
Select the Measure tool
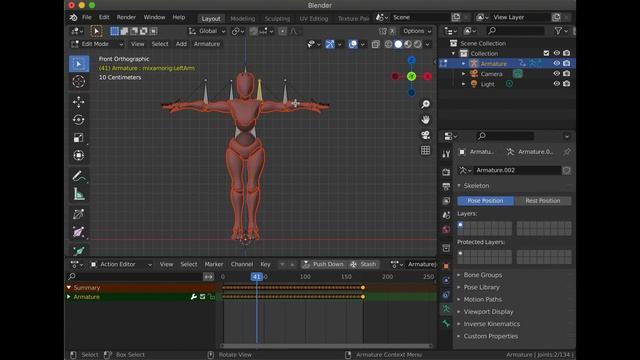[79, 194]
